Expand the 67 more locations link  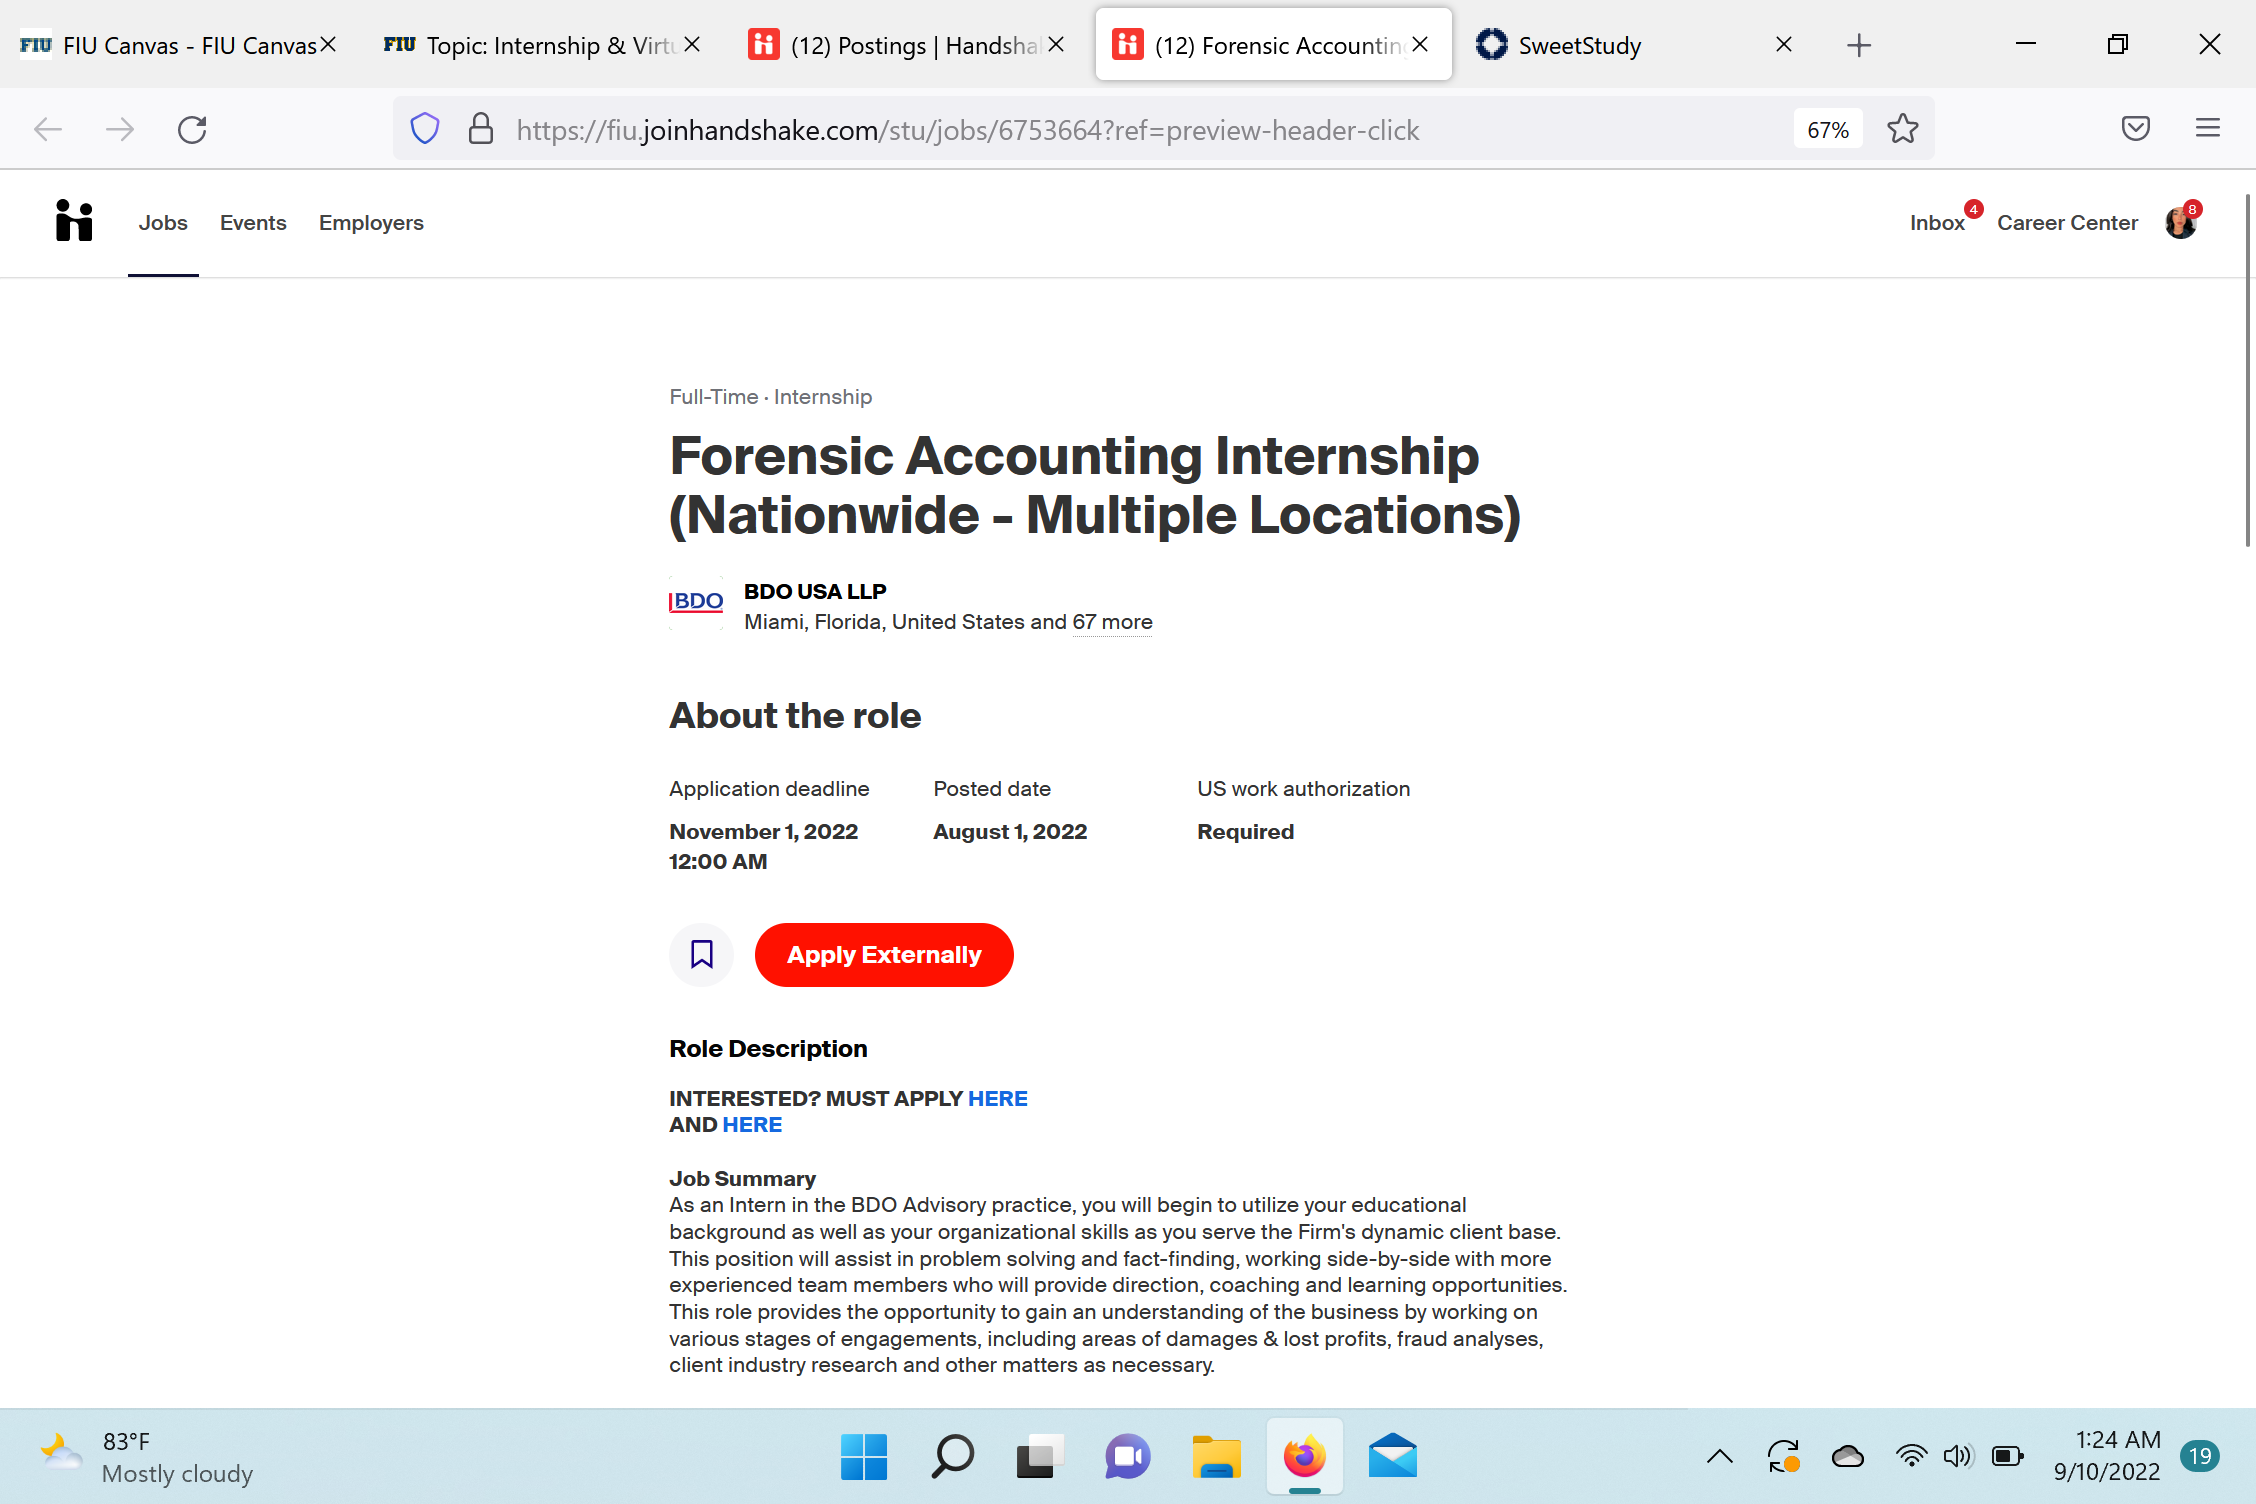tap(1112, 622)
